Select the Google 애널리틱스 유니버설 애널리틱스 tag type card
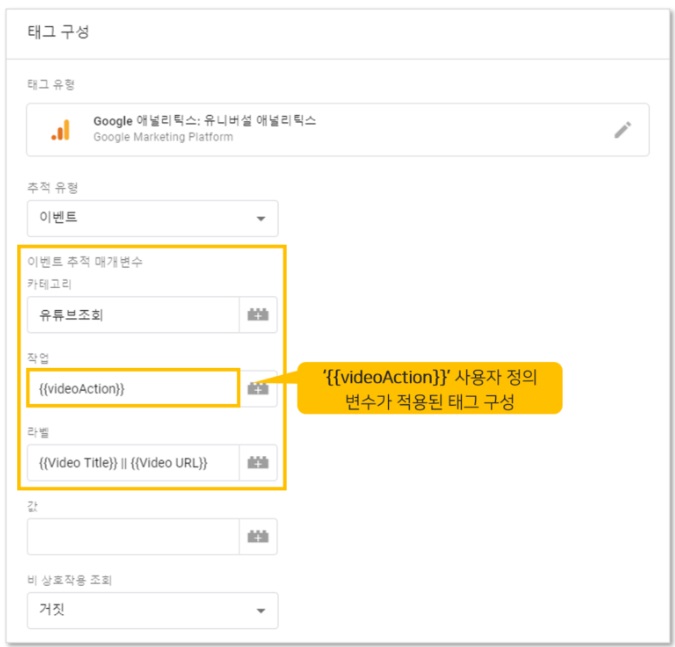This screenshot has width=675, height=647. pos(338,130)
